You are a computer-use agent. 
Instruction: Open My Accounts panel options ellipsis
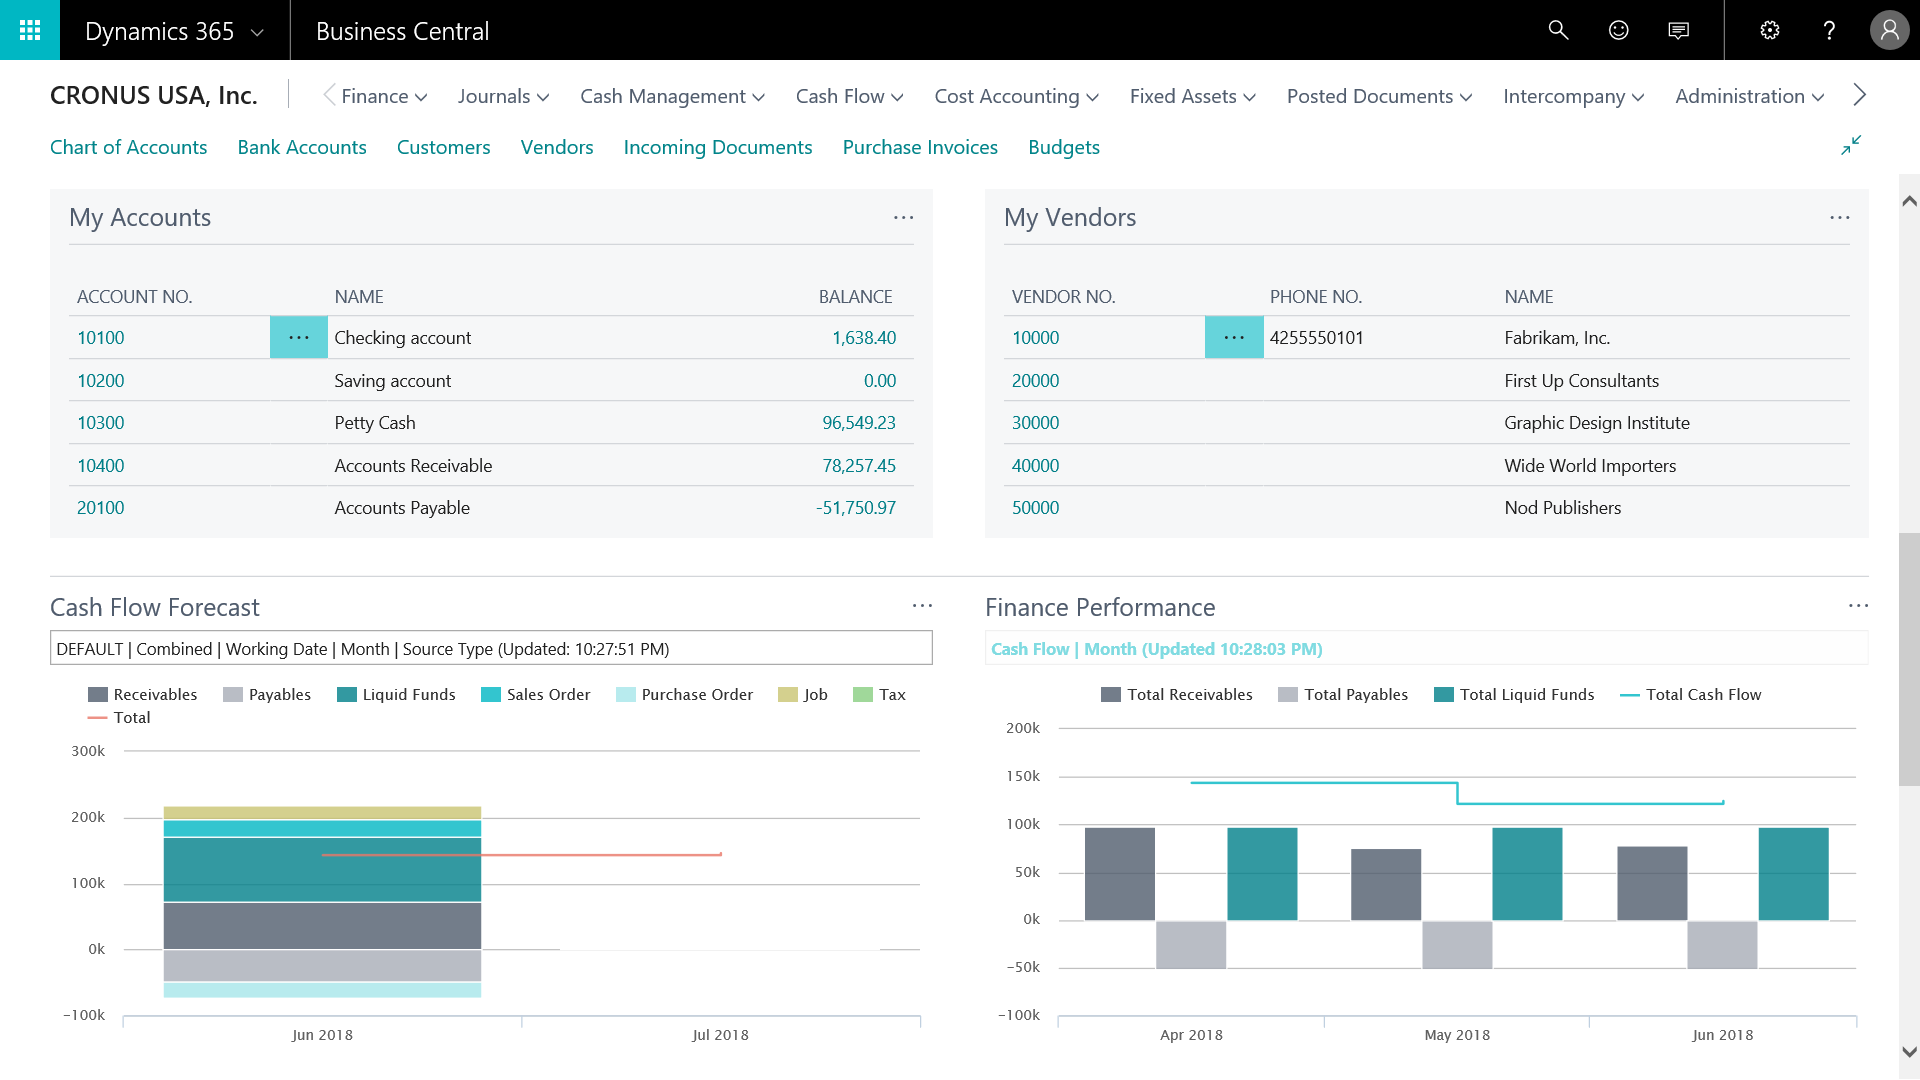903,217
